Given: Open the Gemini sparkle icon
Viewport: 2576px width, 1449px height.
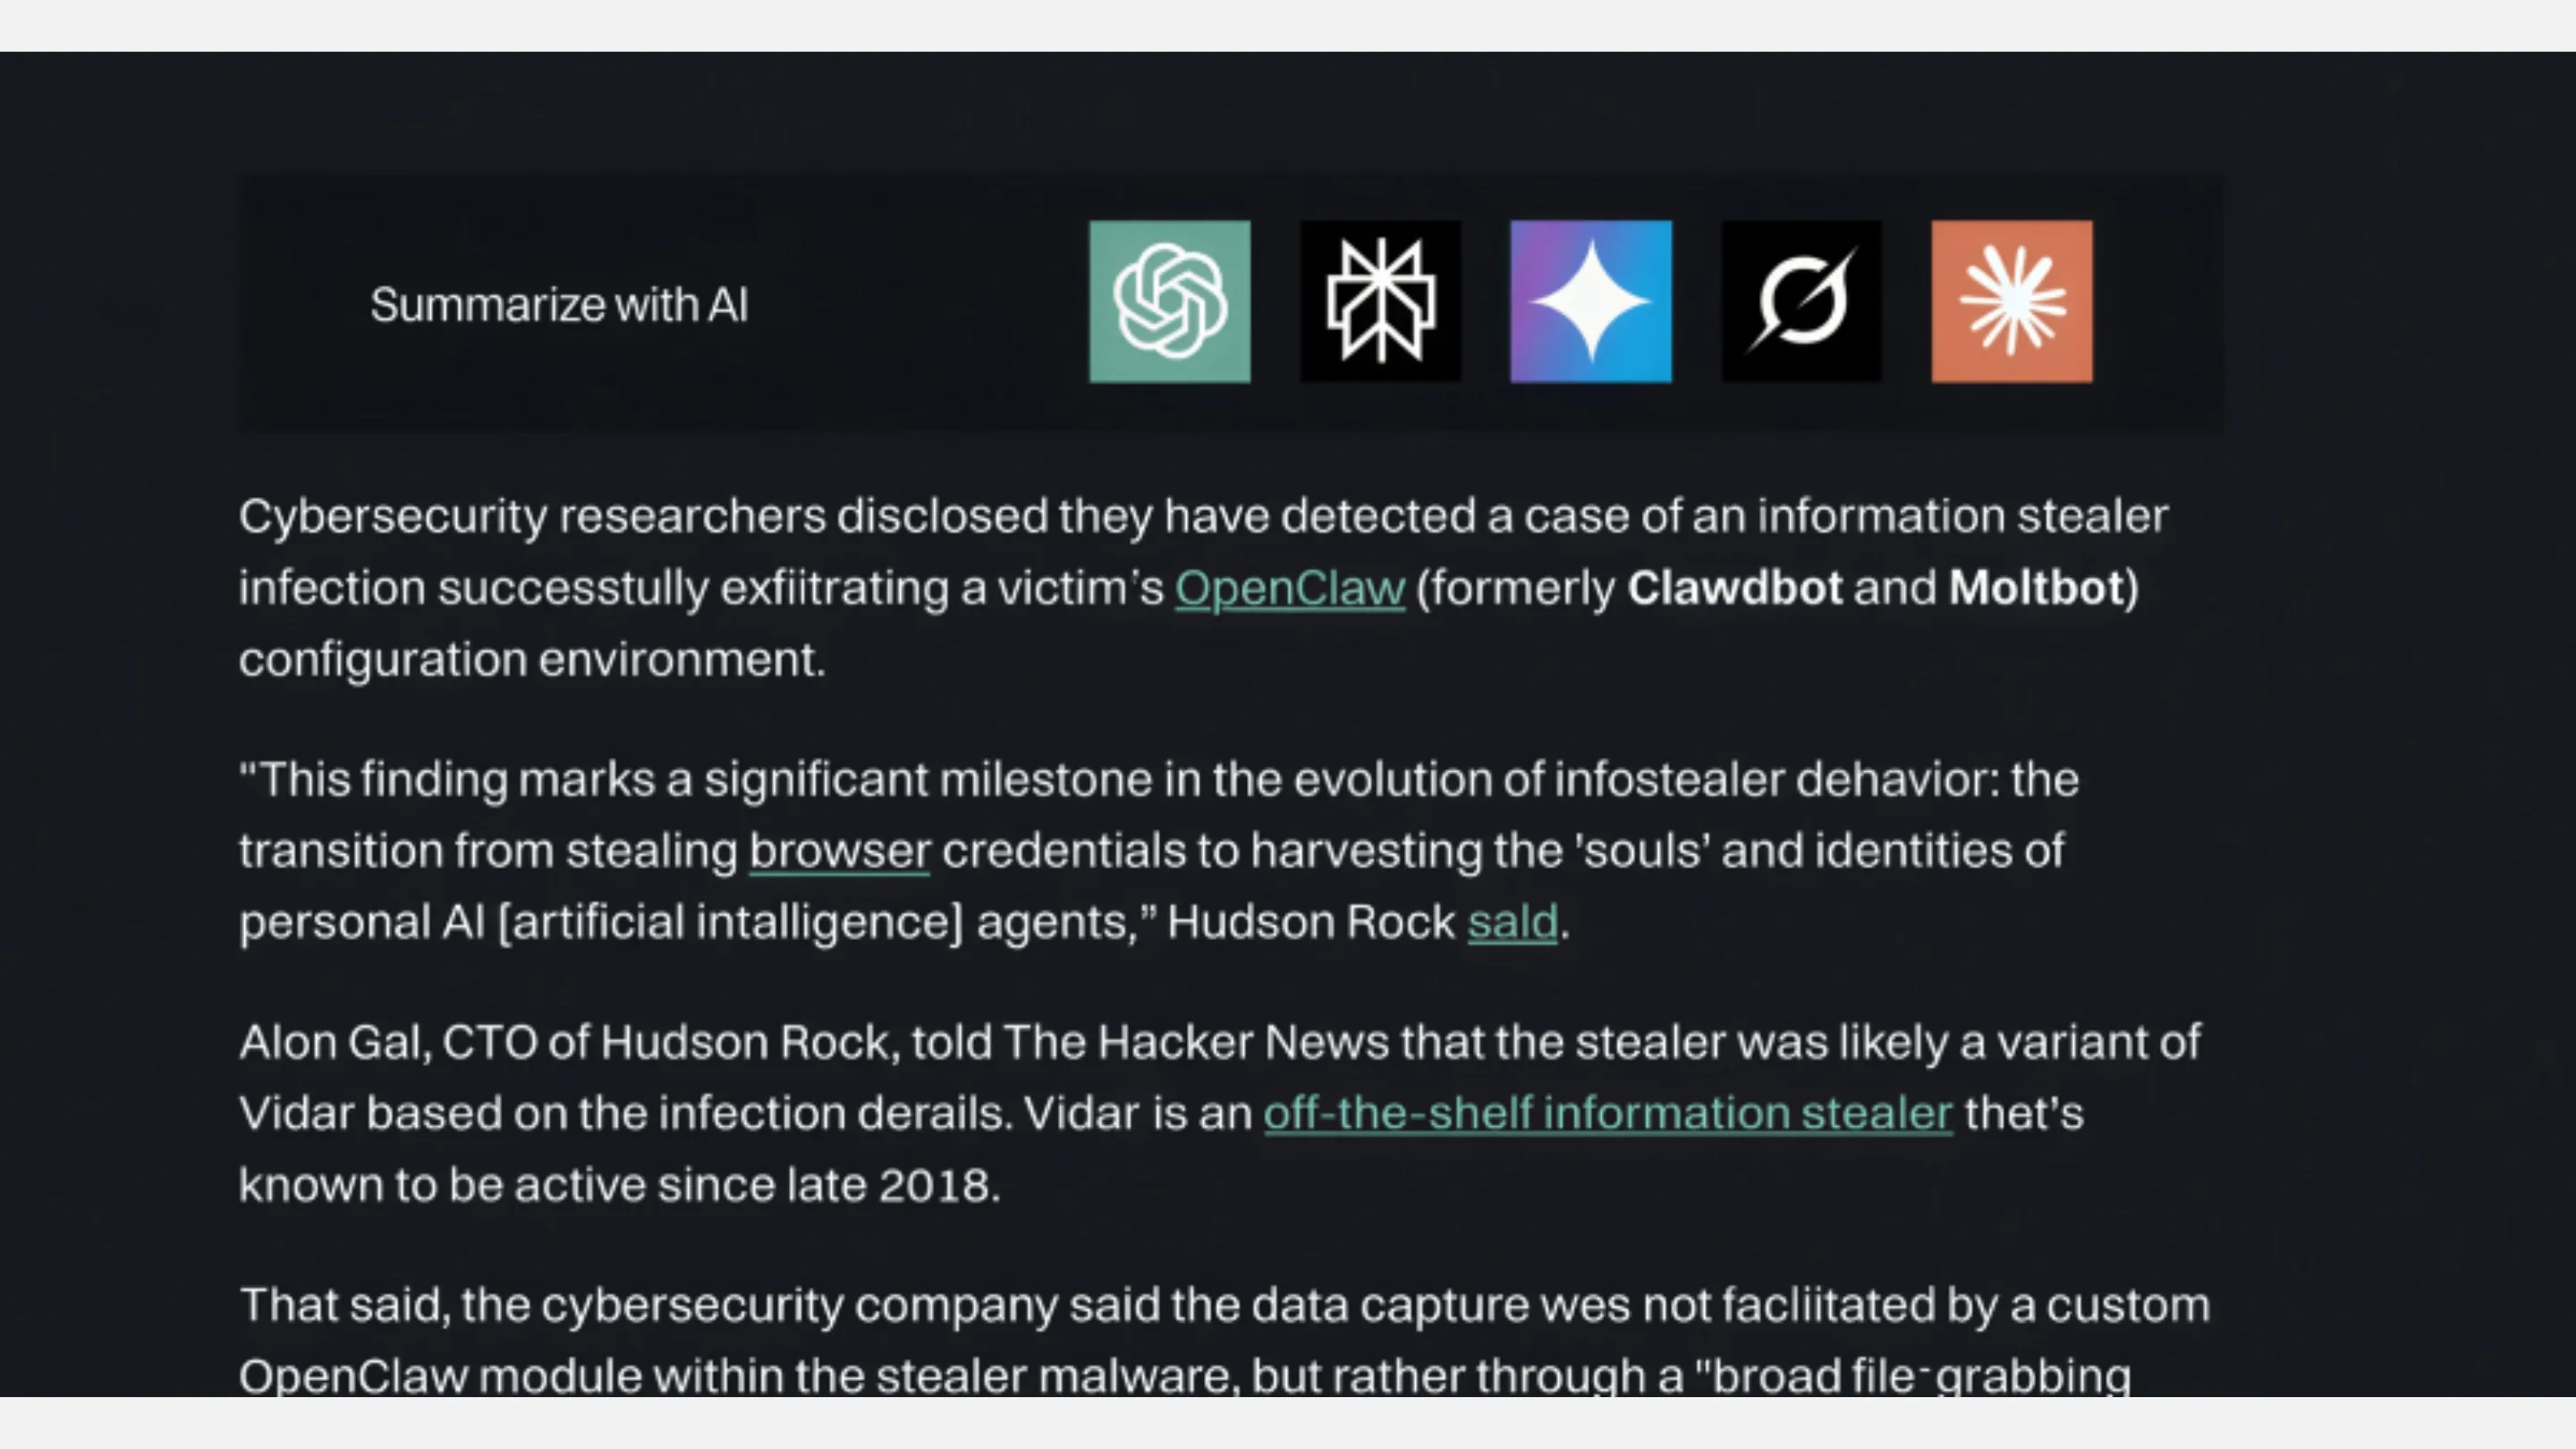Looking at the screenshot, I should tap(1590, 301).
